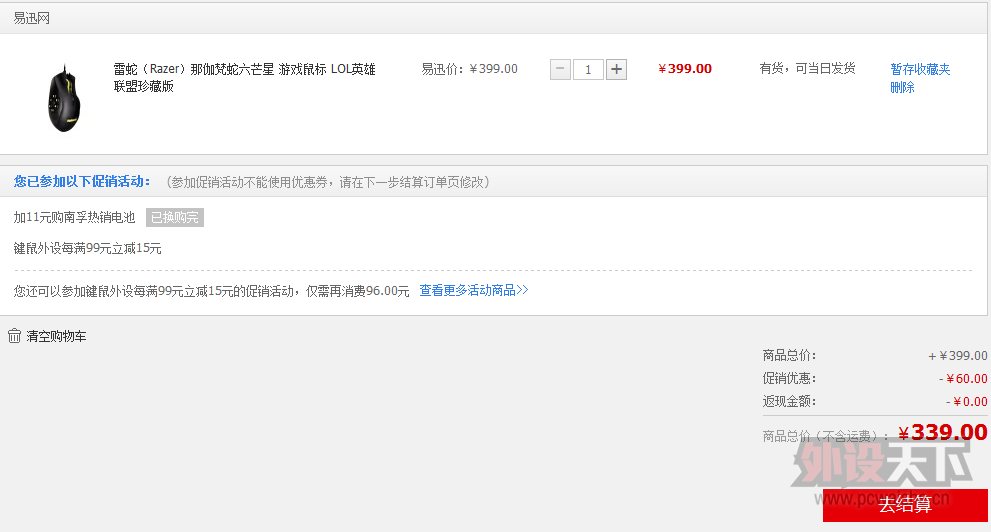Click 加11元购南孚热销电池 promotion text

point(75,217)
